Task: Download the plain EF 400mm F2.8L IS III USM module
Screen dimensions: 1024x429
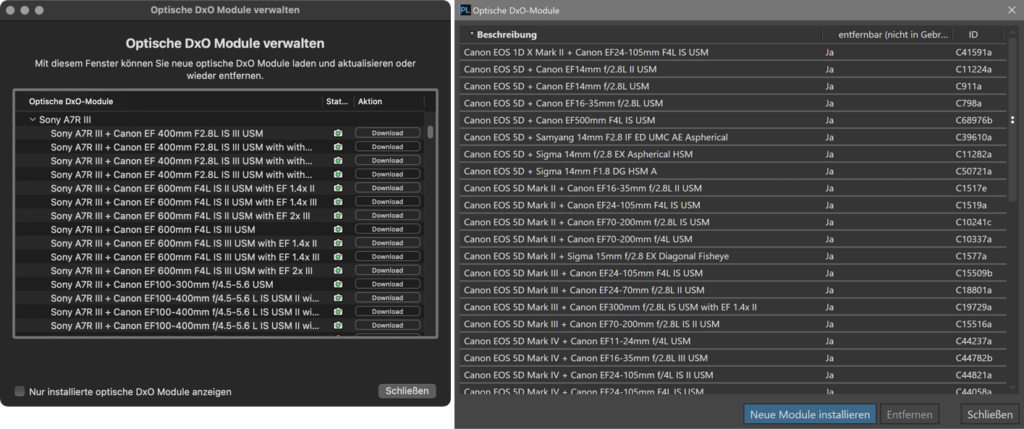Action: coord(387,133)
